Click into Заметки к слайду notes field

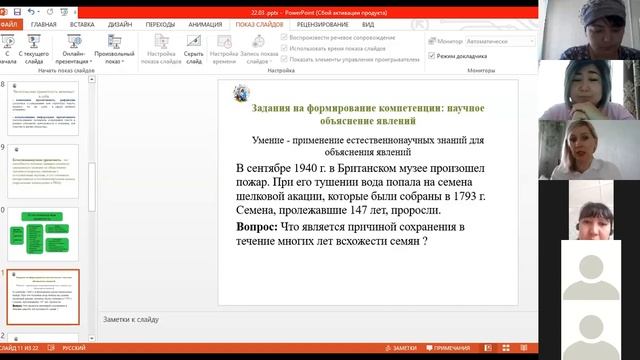pos(318,327)
